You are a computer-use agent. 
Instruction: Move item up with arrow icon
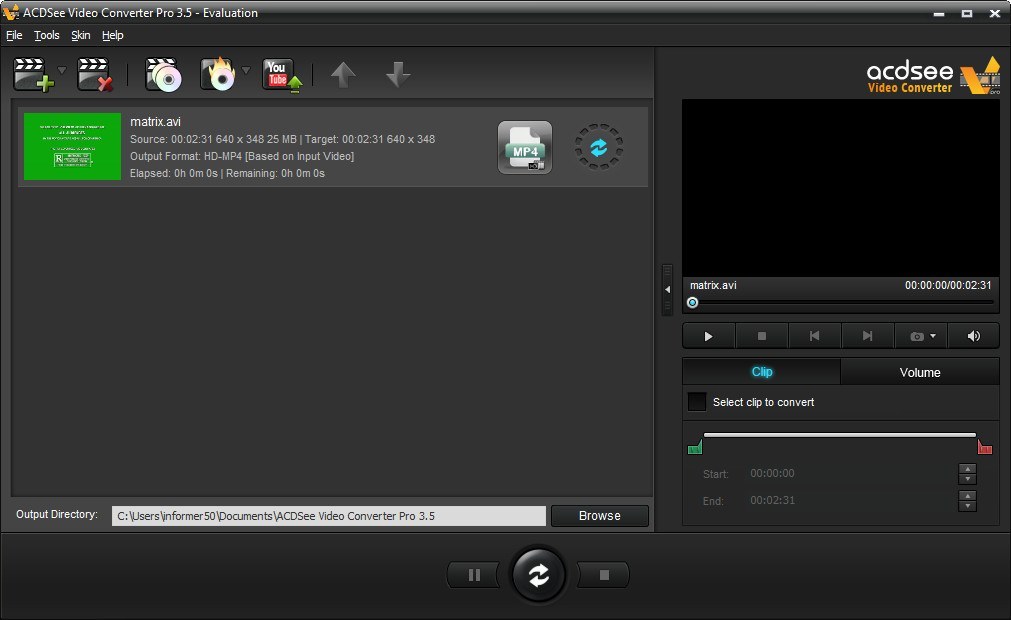(x=343, y=75)
